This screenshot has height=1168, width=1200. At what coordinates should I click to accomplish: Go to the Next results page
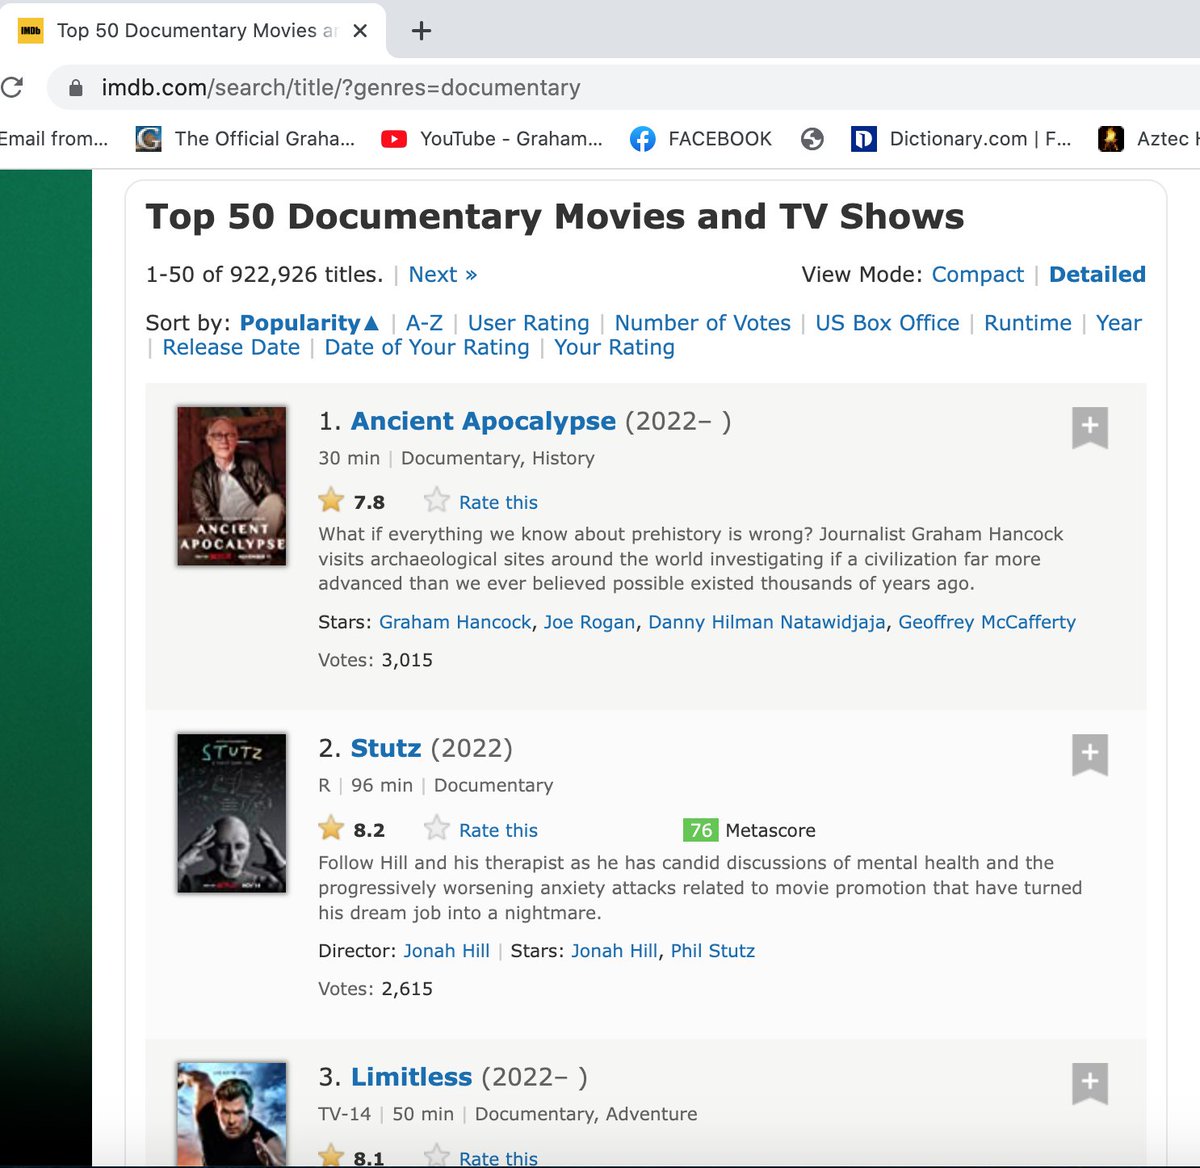[443, 275]
